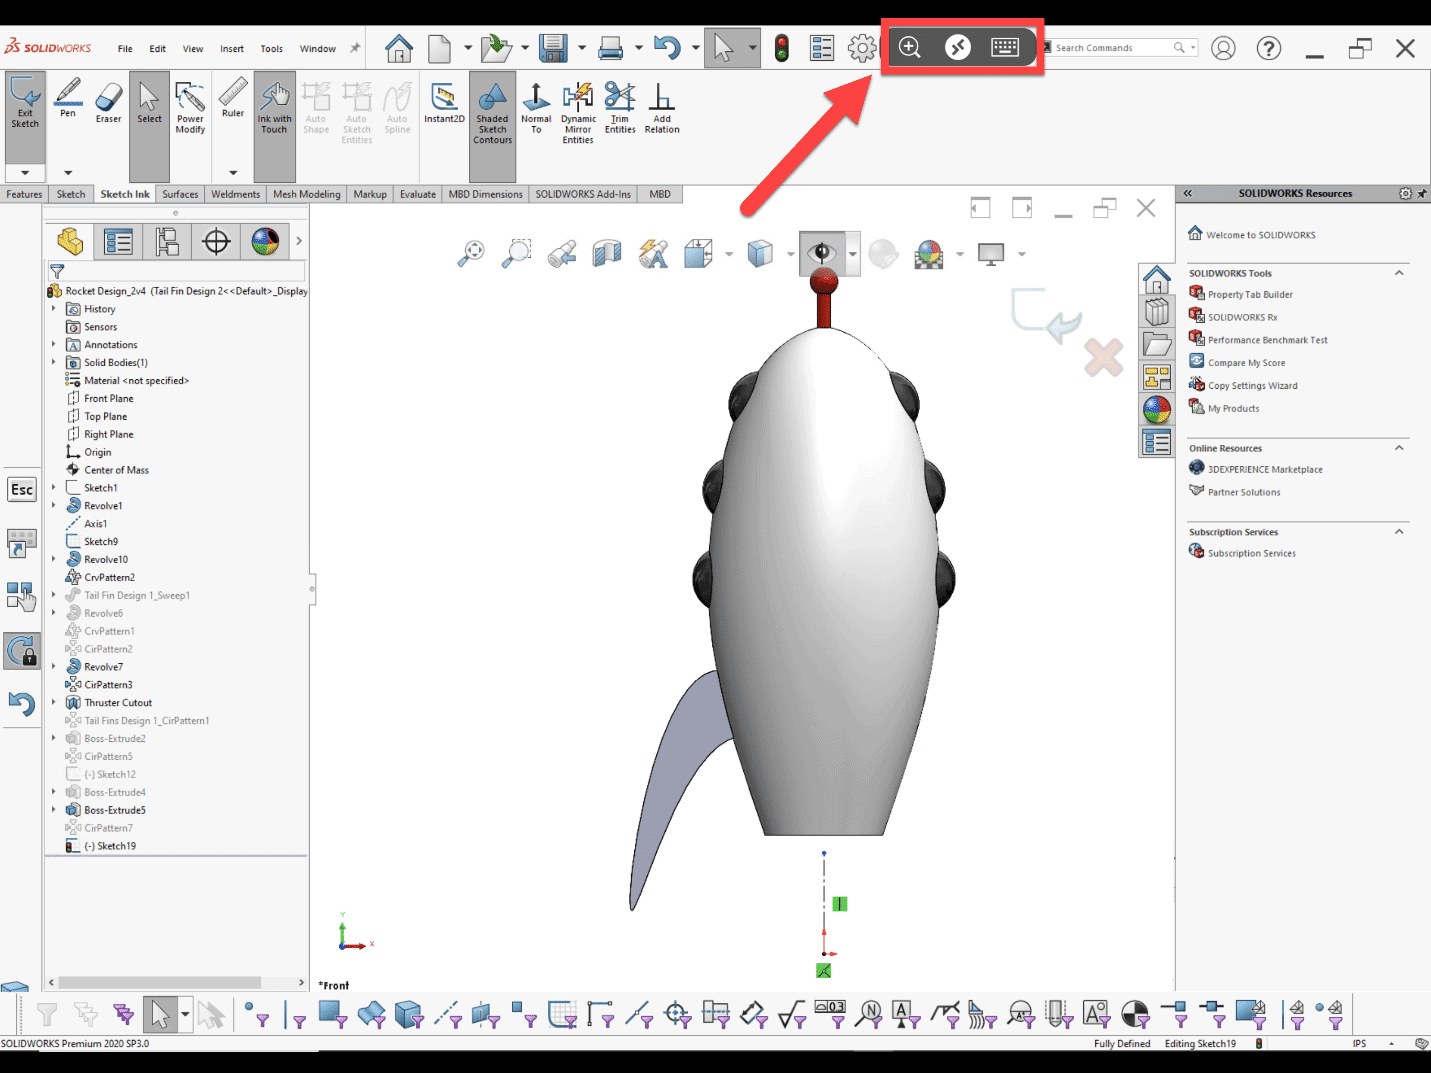This screenshot has height=1073, width=1431.
Task: Click Esc button on left touch bar
Action: tap(22, 489)
